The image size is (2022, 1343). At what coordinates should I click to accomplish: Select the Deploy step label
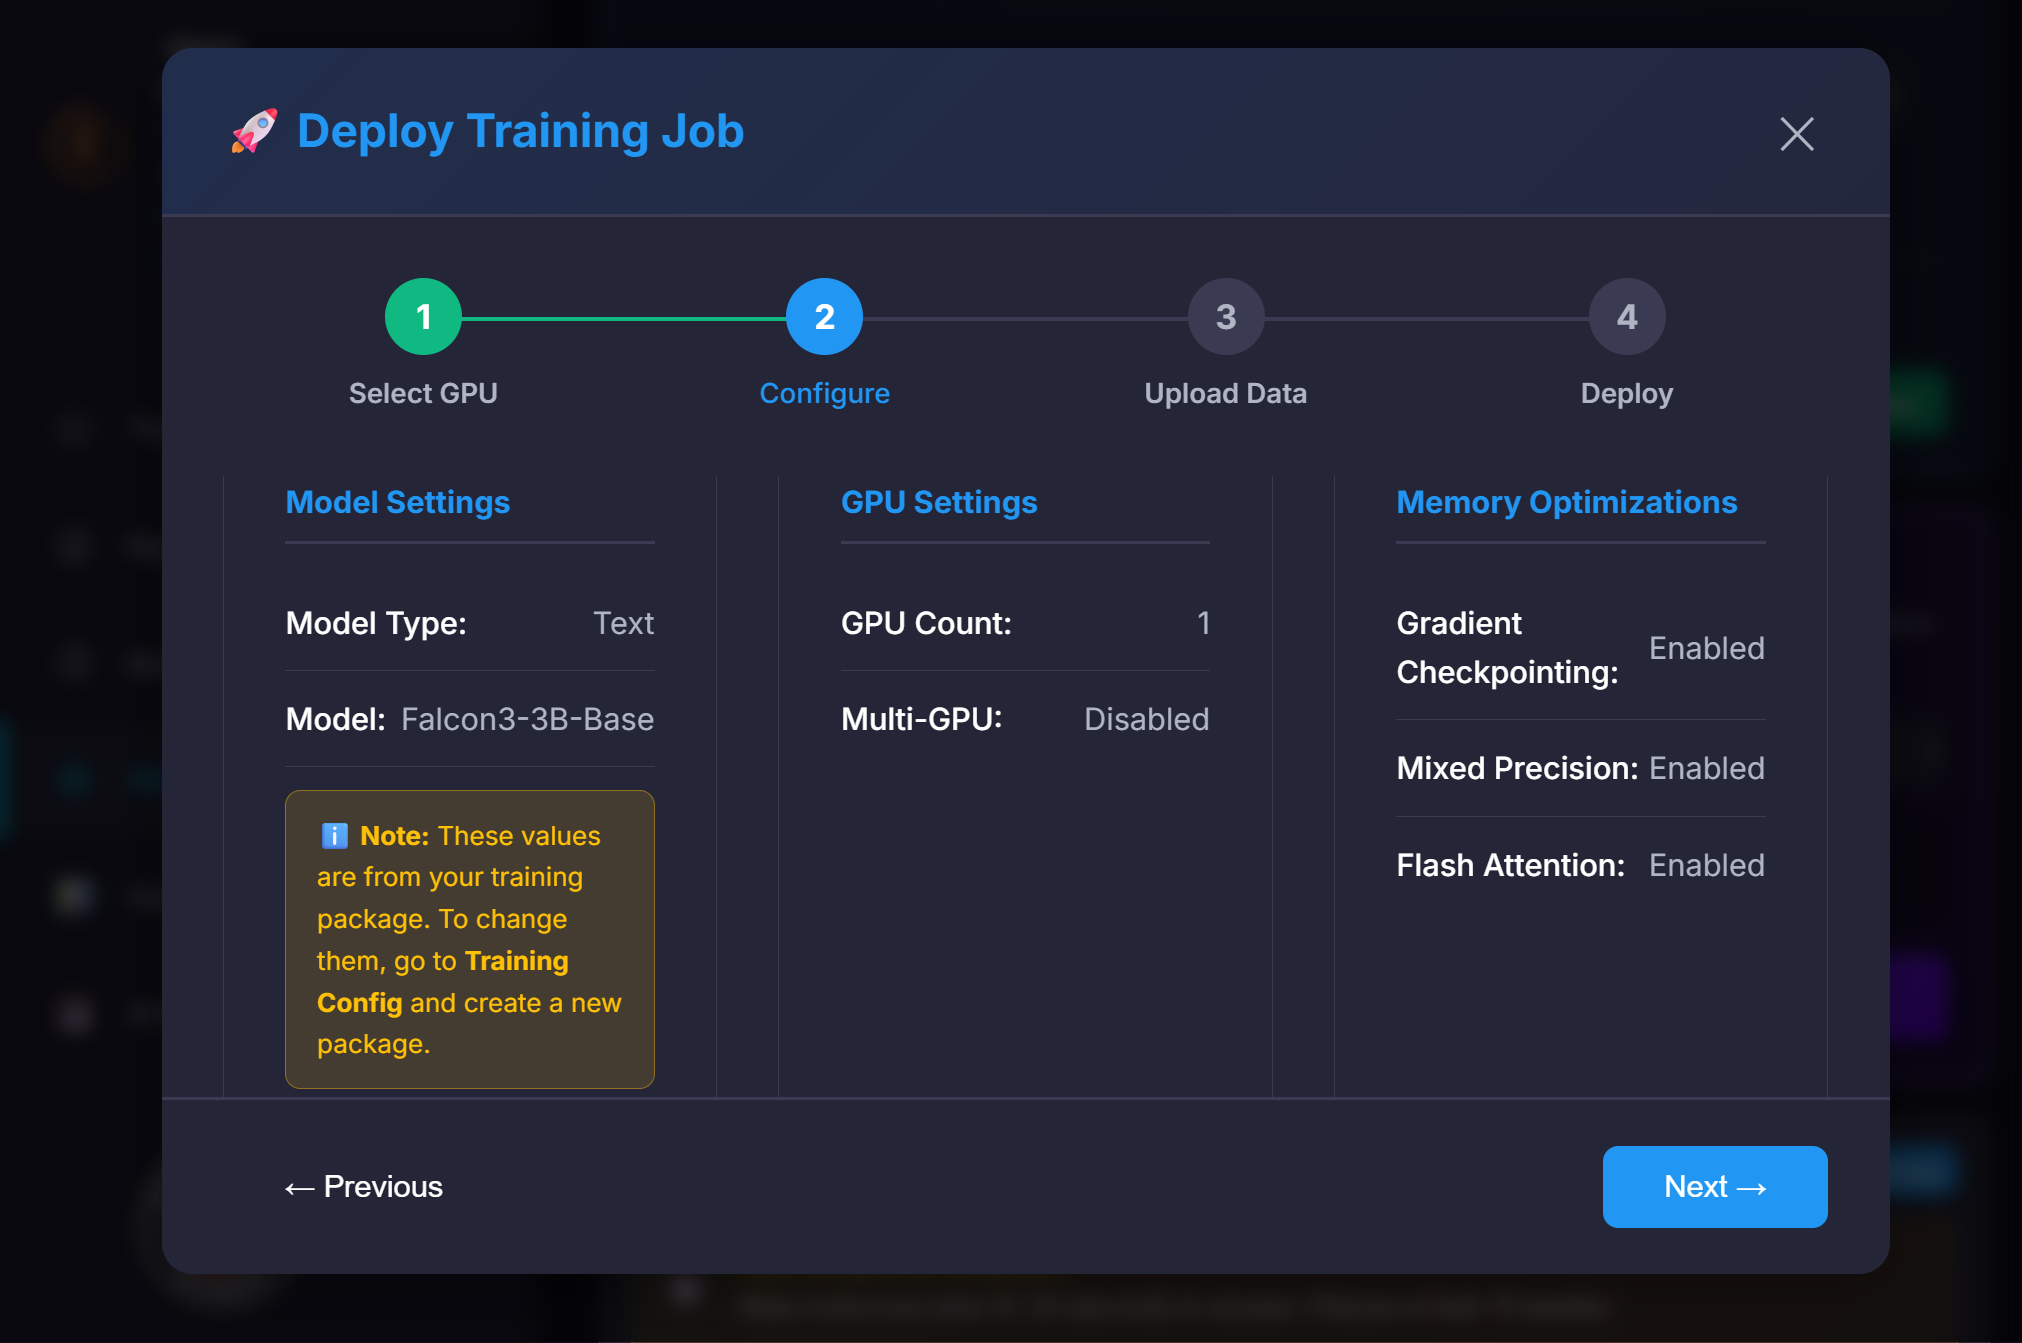pyautogui.click(x=1627, y=392)
